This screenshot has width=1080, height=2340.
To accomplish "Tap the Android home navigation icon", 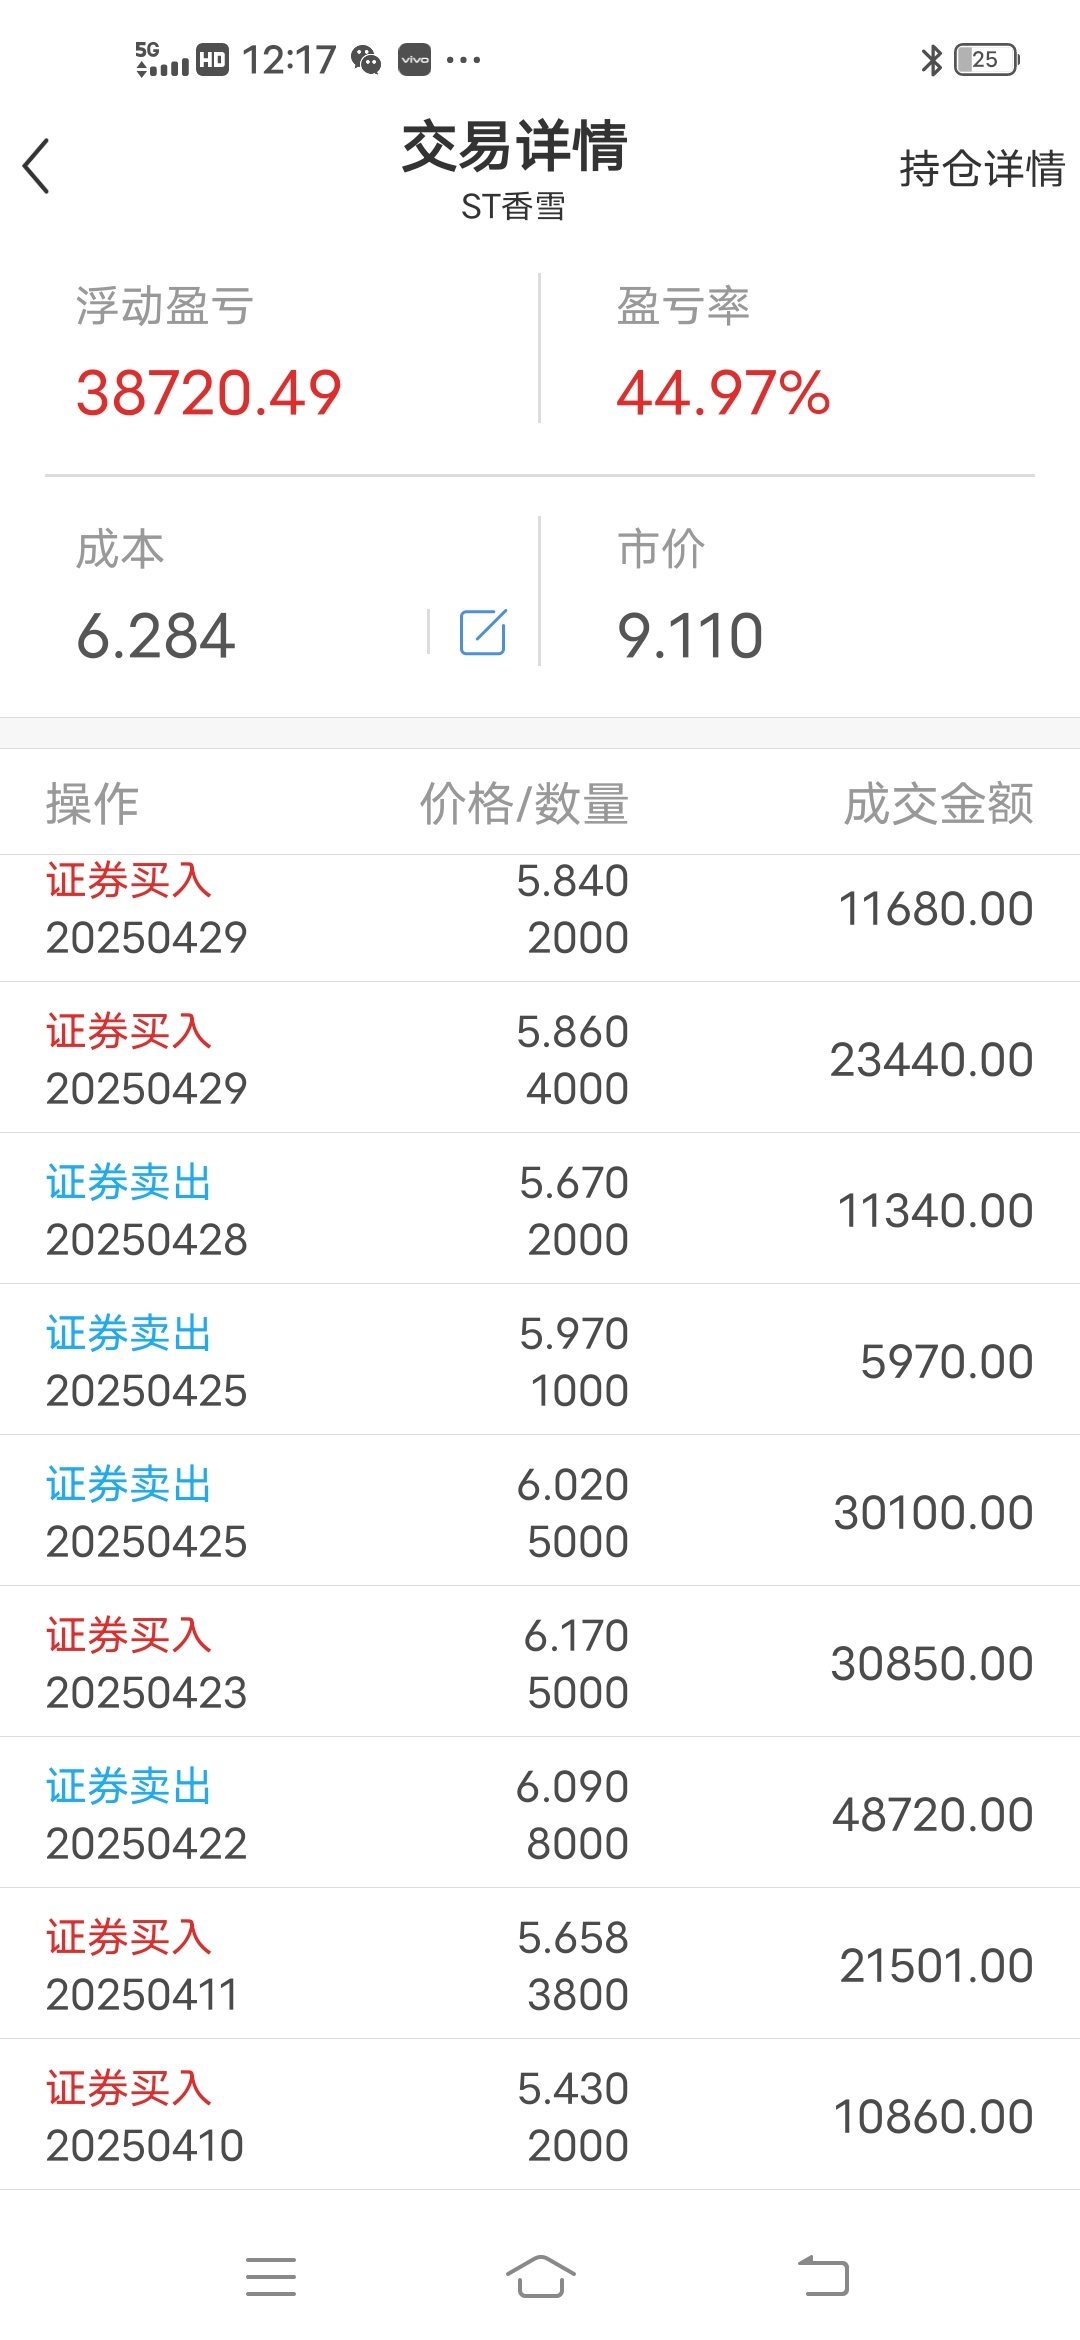I will coord(540,2277).
